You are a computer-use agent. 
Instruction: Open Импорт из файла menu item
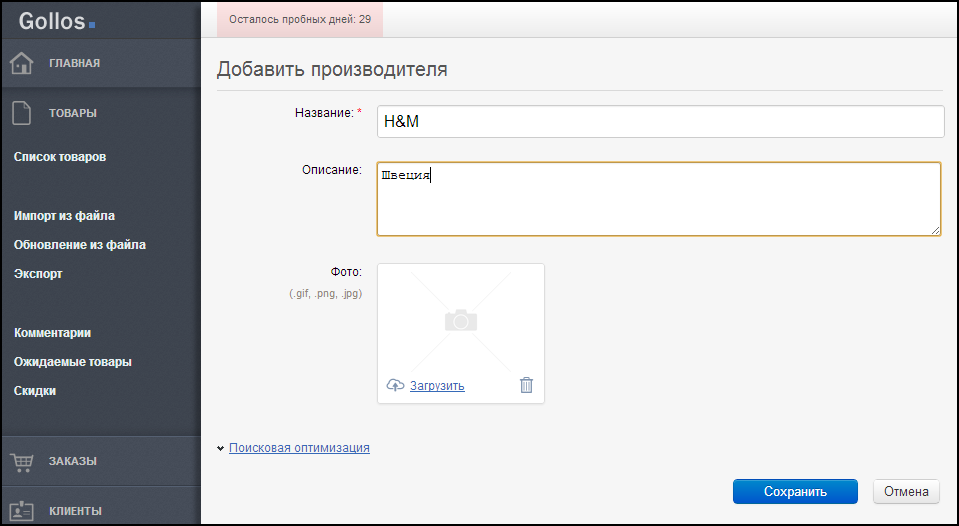click(x=64, y=216)
